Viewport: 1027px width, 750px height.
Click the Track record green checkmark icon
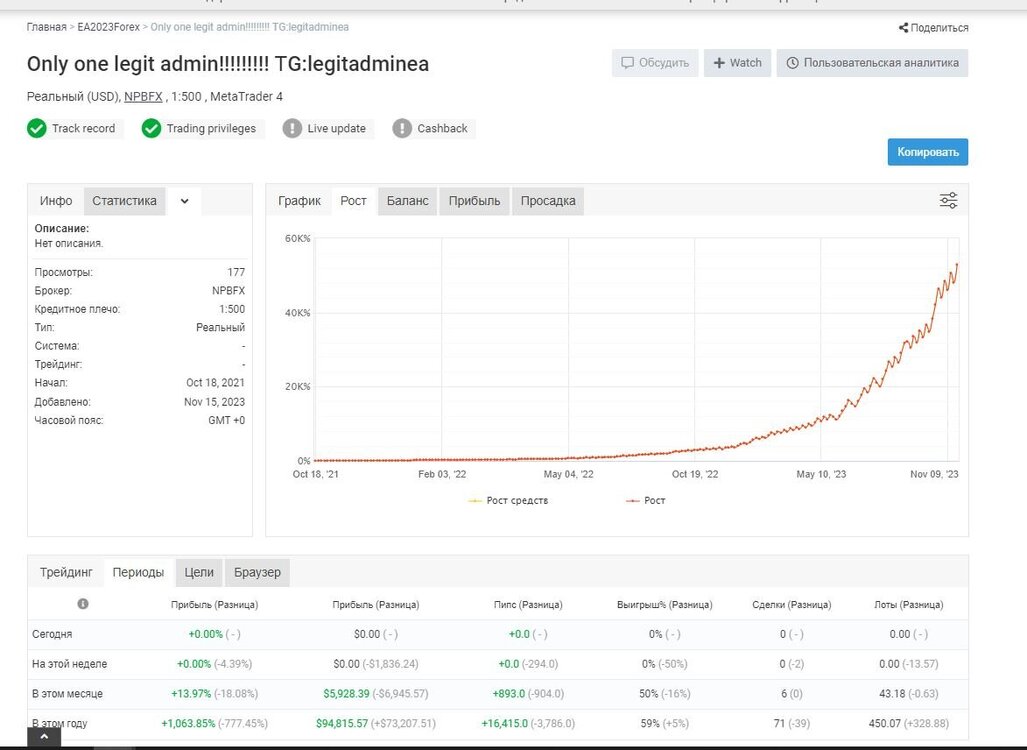[x=37, y=128]
